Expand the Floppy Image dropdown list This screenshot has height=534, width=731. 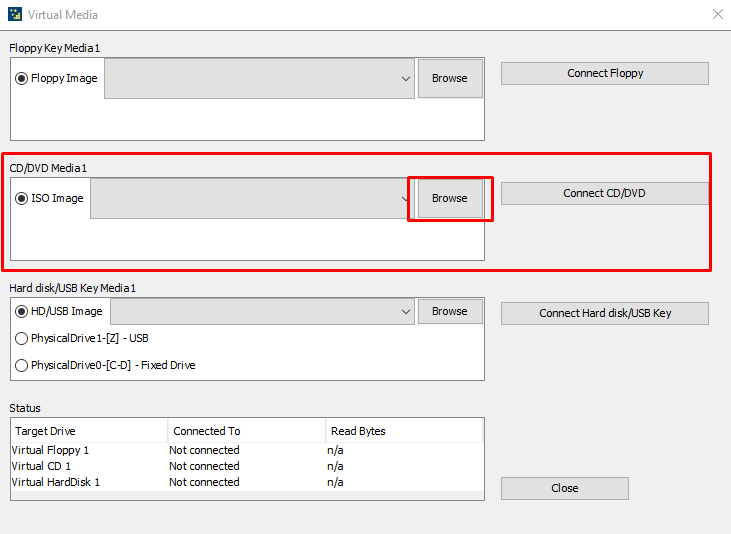pyautogui.click(x=405, y=78)
